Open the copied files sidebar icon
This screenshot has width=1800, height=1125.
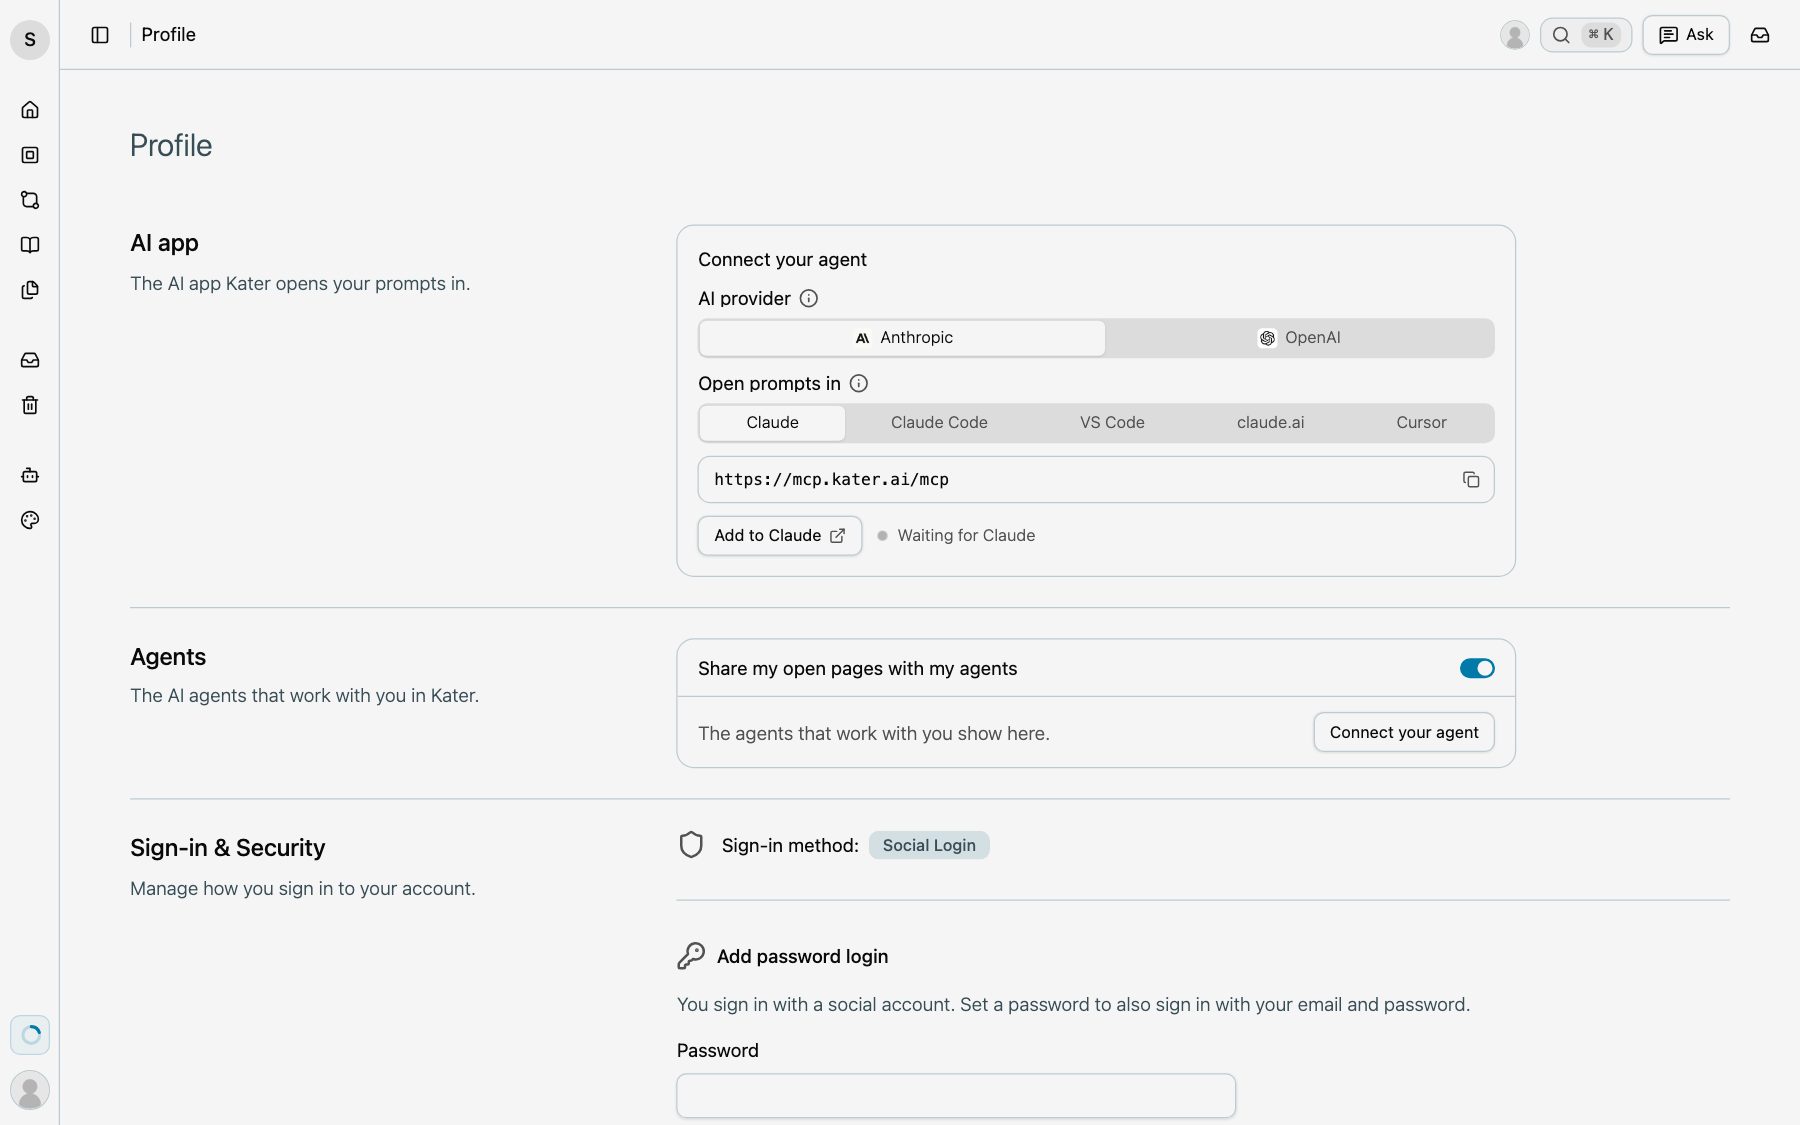[x=30, y=290]
